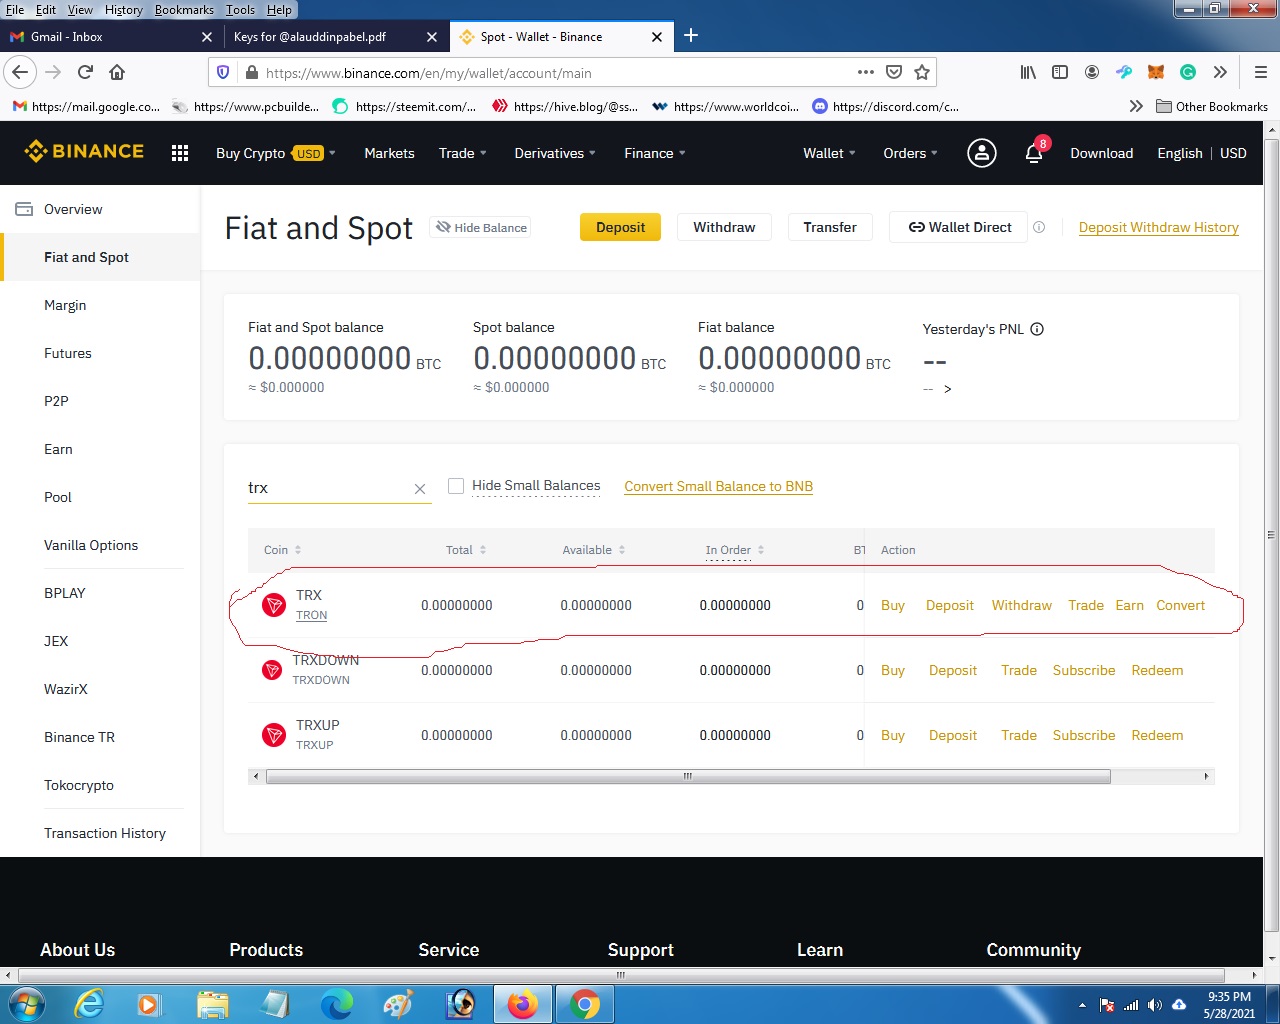Click the TRX coin logo icon
Image resolution: width=1280 pixels, height=1024 pixels.
[x=273, y=605]
